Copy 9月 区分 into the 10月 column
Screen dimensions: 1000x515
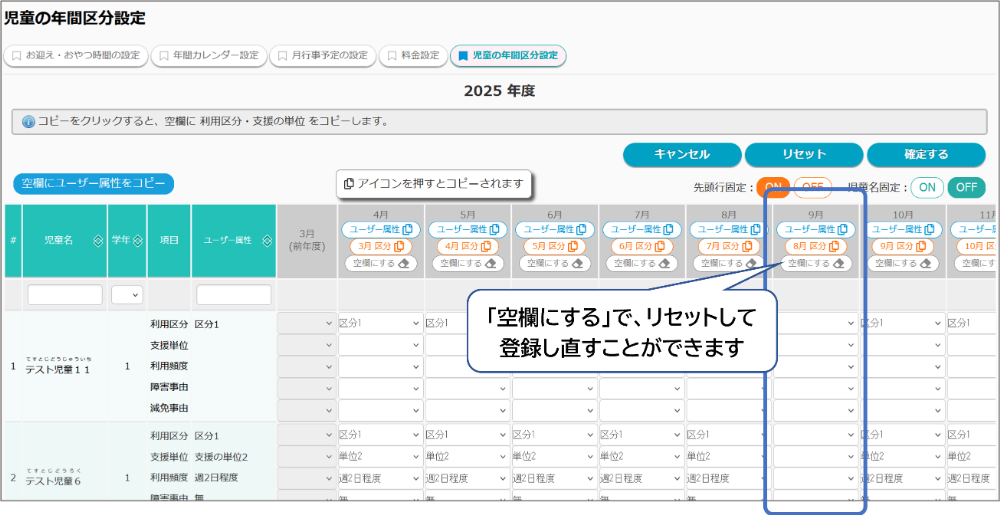(904, 246)
